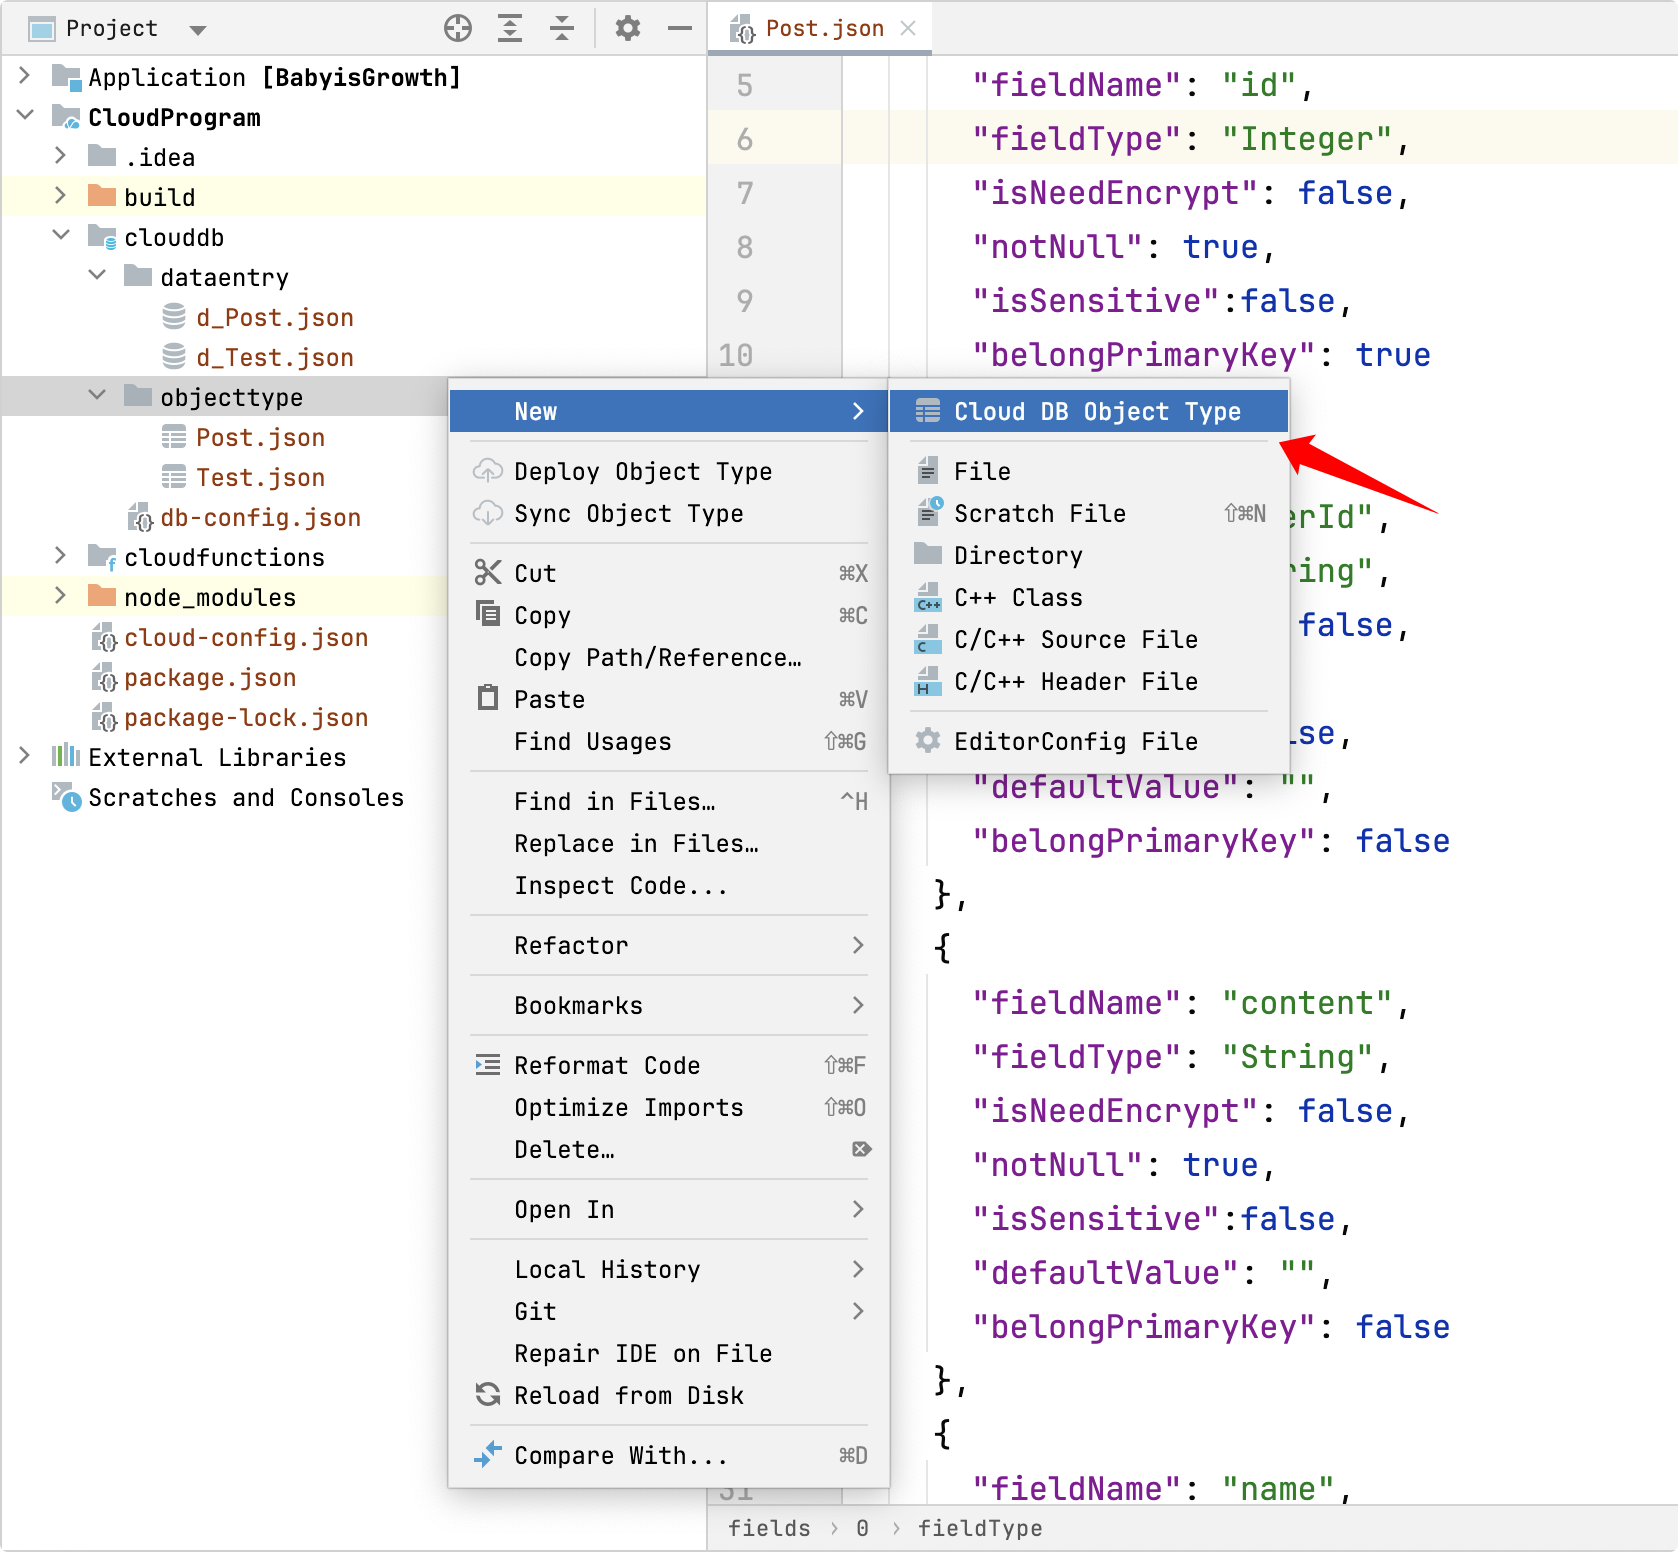1678x1552 pixels.
Task: Collapse the CloudProgram root node
Action: 25,116
